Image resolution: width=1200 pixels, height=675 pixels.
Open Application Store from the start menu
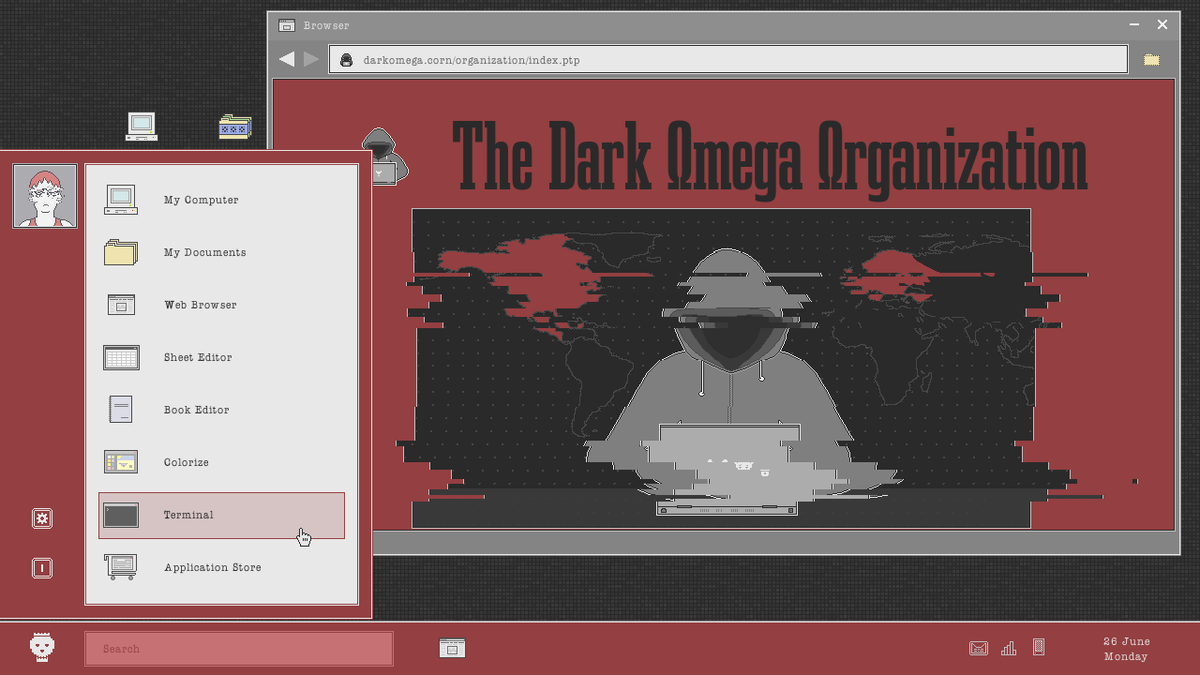click(221, 567)
